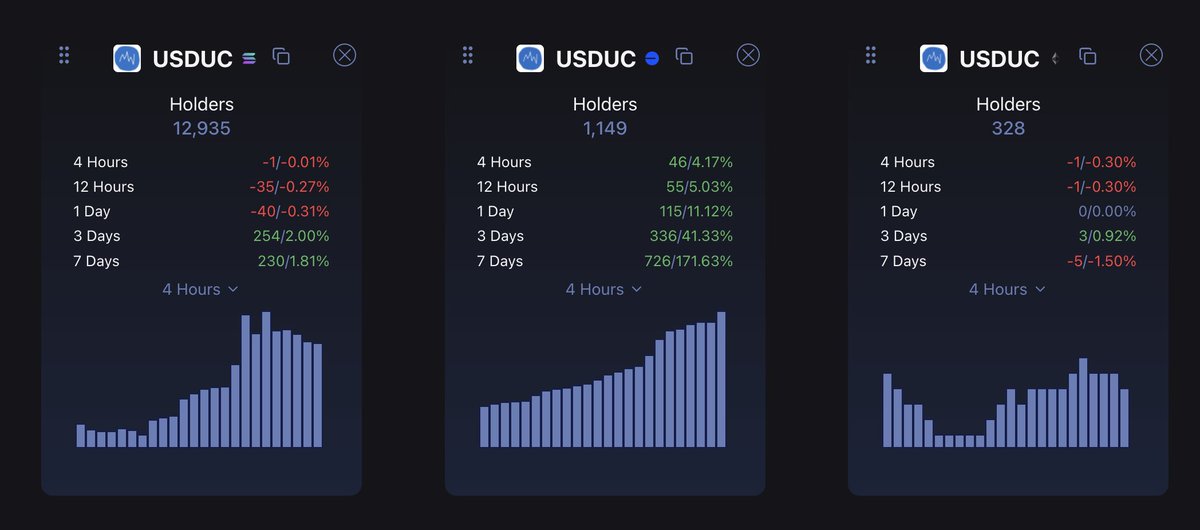Click the 12,935 holders count

click(201, 128)
